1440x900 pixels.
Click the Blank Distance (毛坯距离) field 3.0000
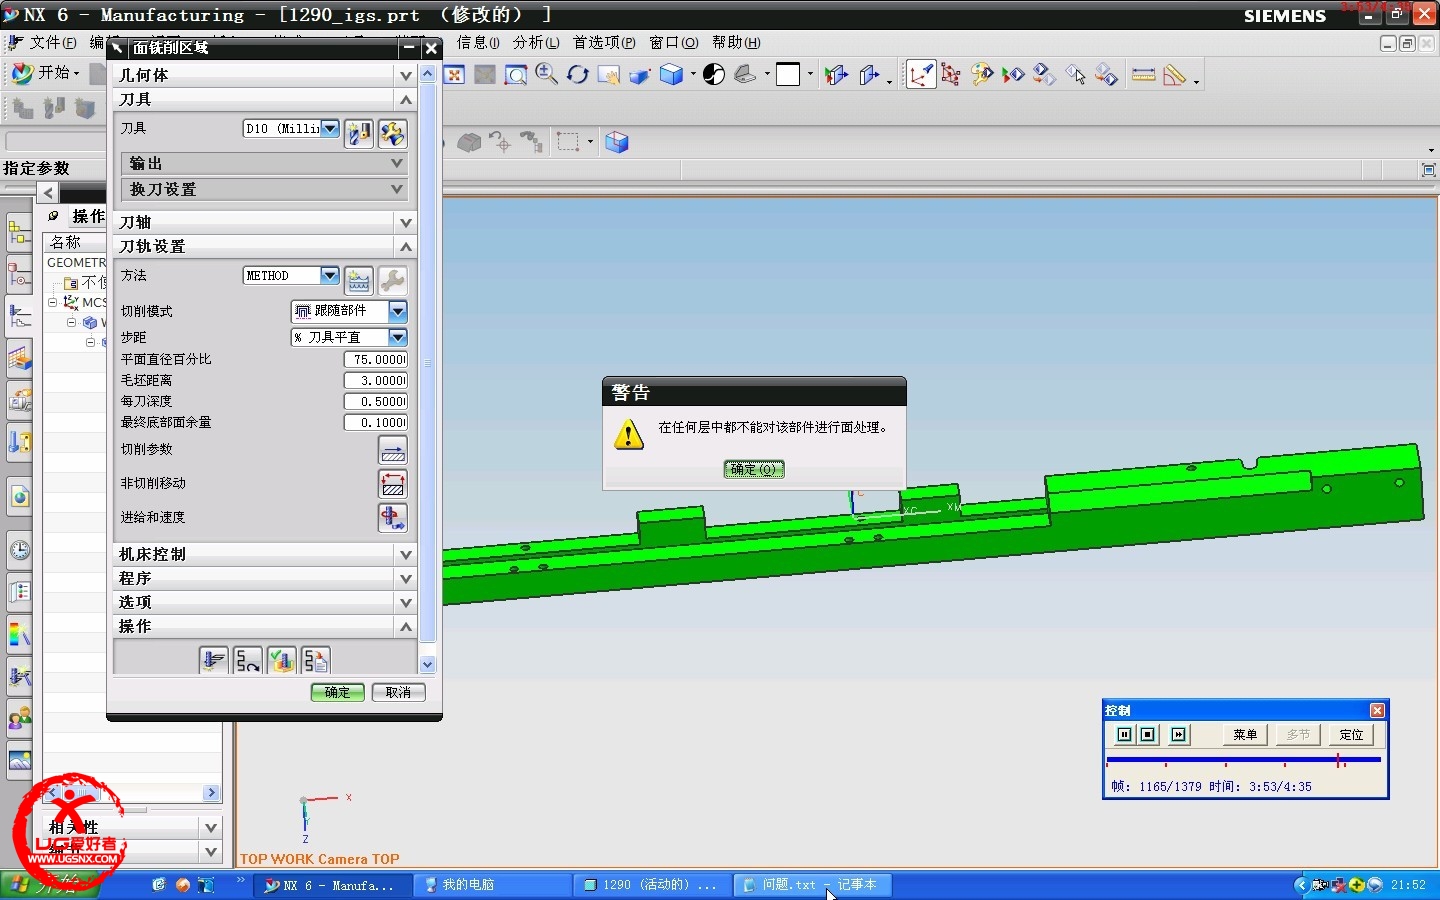click(x=376, y=380)
